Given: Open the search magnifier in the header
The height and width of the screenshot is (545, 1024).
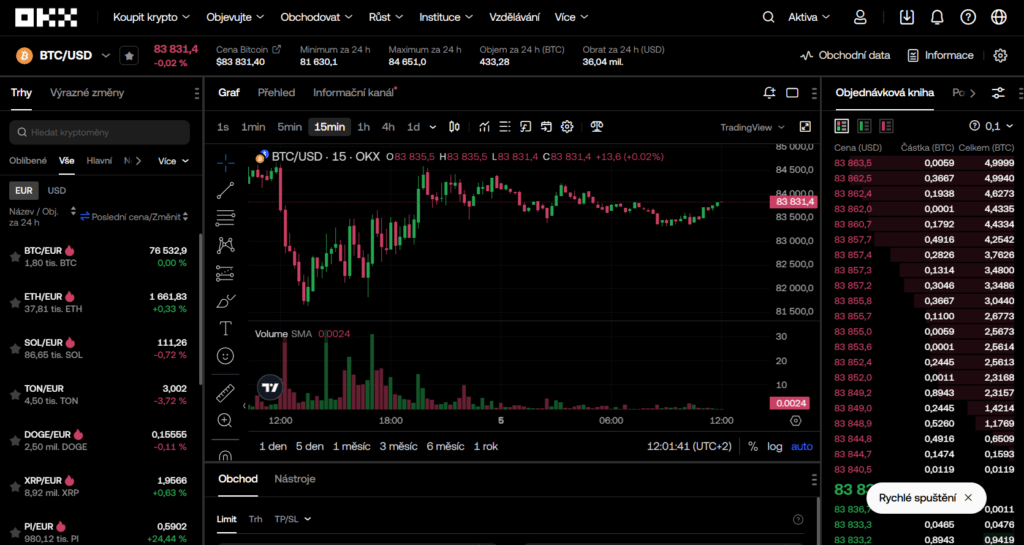Looking at the screenshot, I should pos(768,17).
